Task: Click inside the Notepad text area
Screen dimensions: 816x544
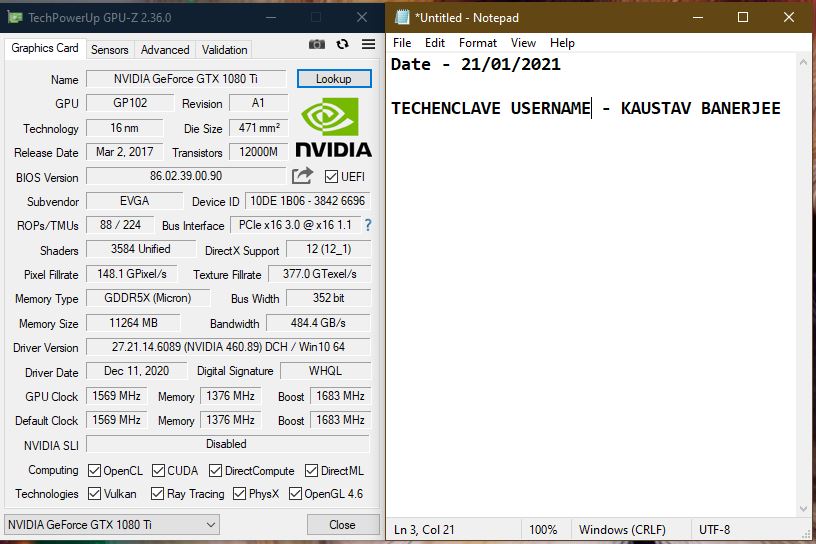Action: (590, 300)
